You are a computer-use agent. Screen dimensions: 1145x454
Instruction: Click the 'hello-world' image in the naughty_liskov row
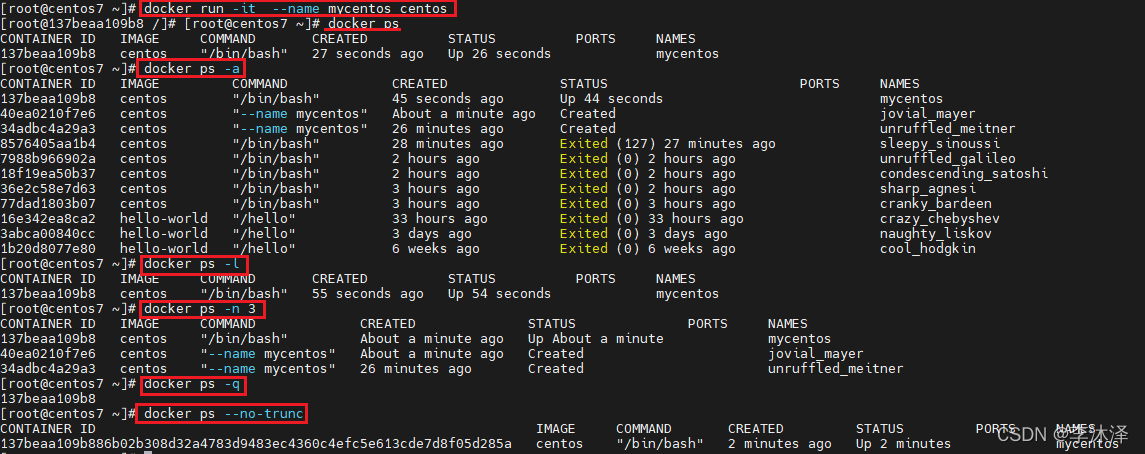pyautogui.click(x=164, y=234)
